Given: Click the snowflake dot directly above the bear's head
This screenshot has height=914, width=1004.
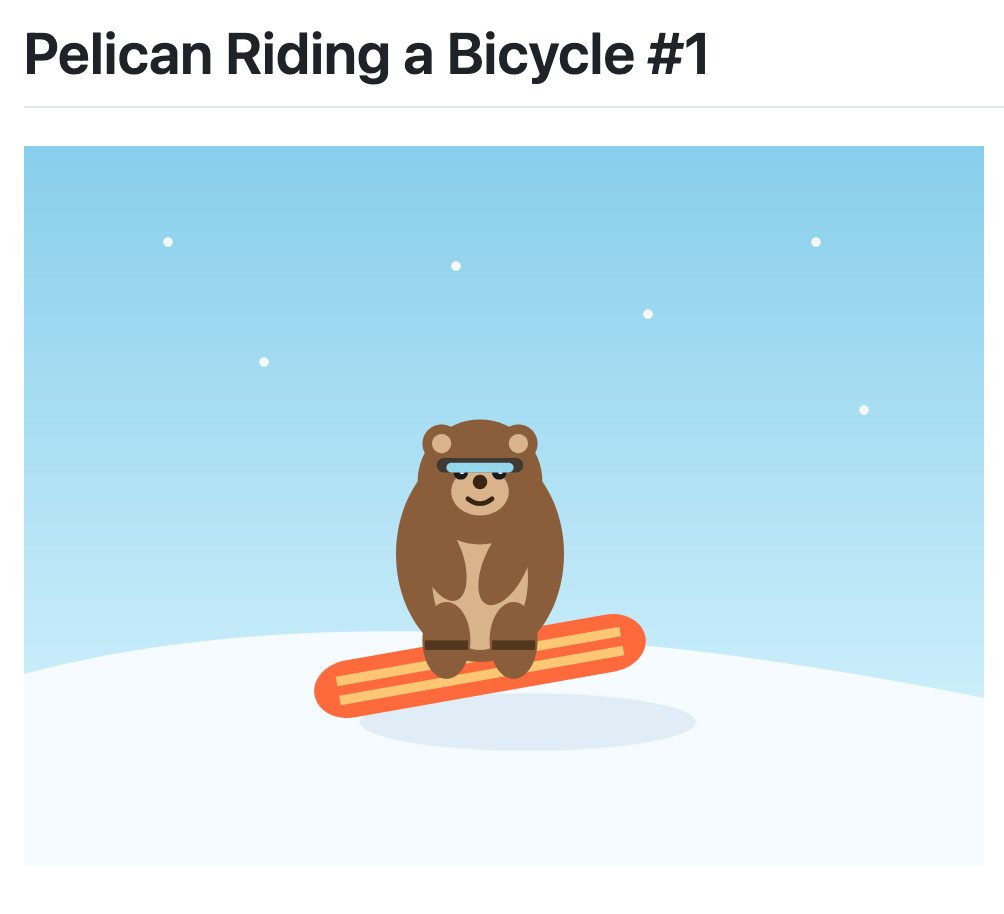Looking at the screenshot, I should (x=456, y=266).
